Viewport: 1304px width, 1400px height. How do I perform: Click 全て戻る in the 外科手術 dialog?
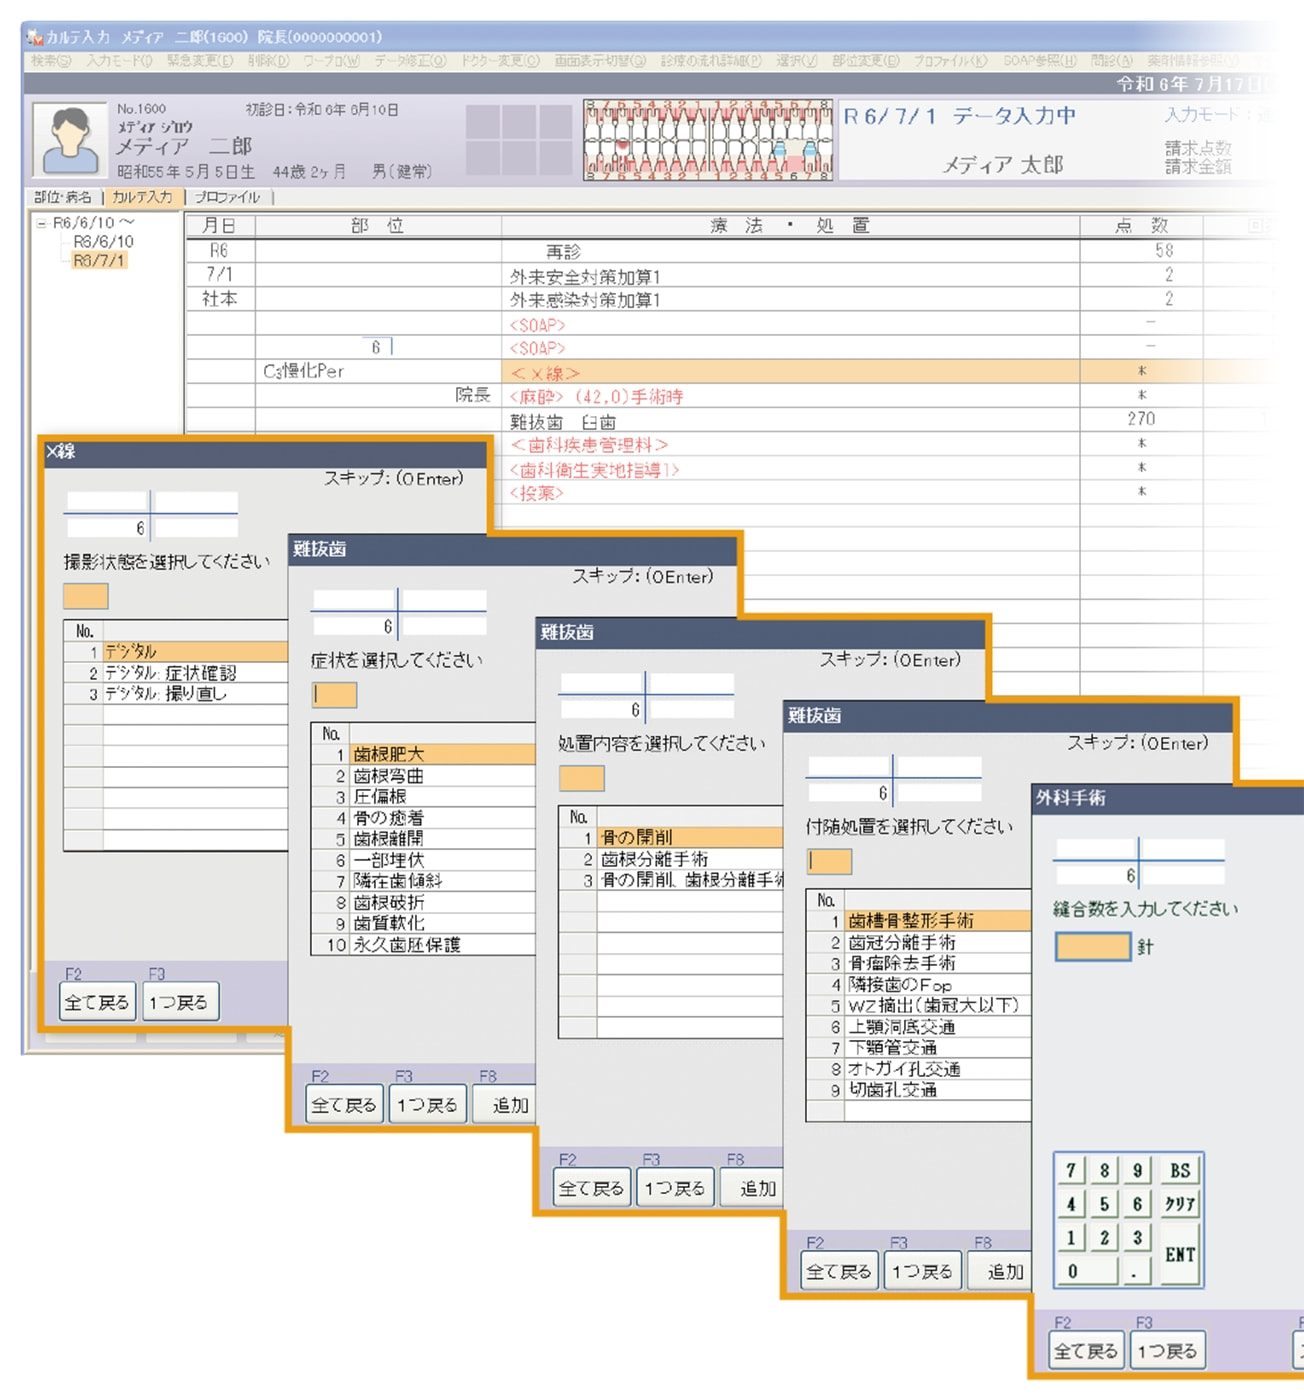click(x=1085, y=1351)
